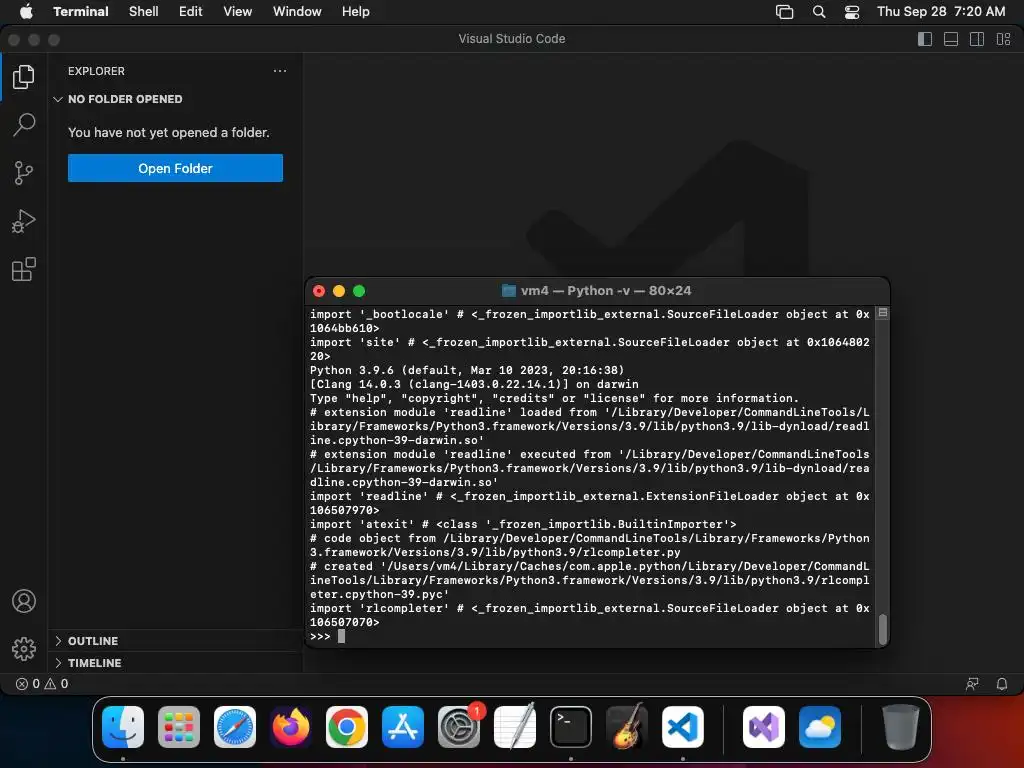The image size is (1024, 768).
Task: Open Run and Debug view icon
Action: 24,221
